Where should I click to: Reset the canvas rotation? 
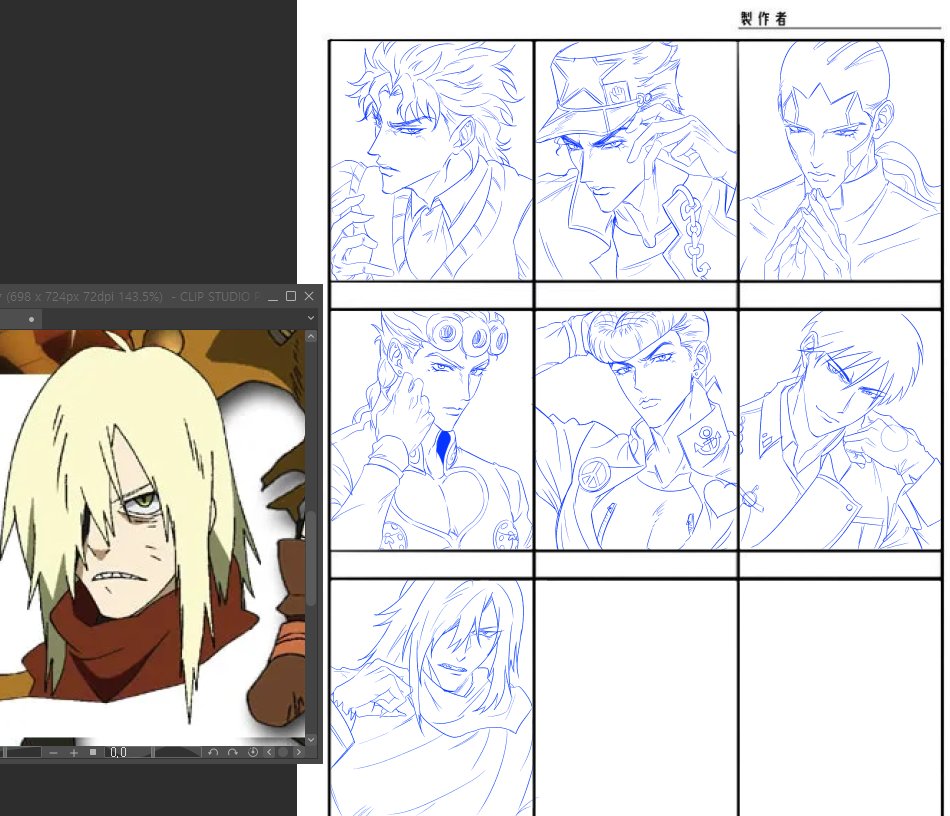pyautogui.click(x=253, y=752)
